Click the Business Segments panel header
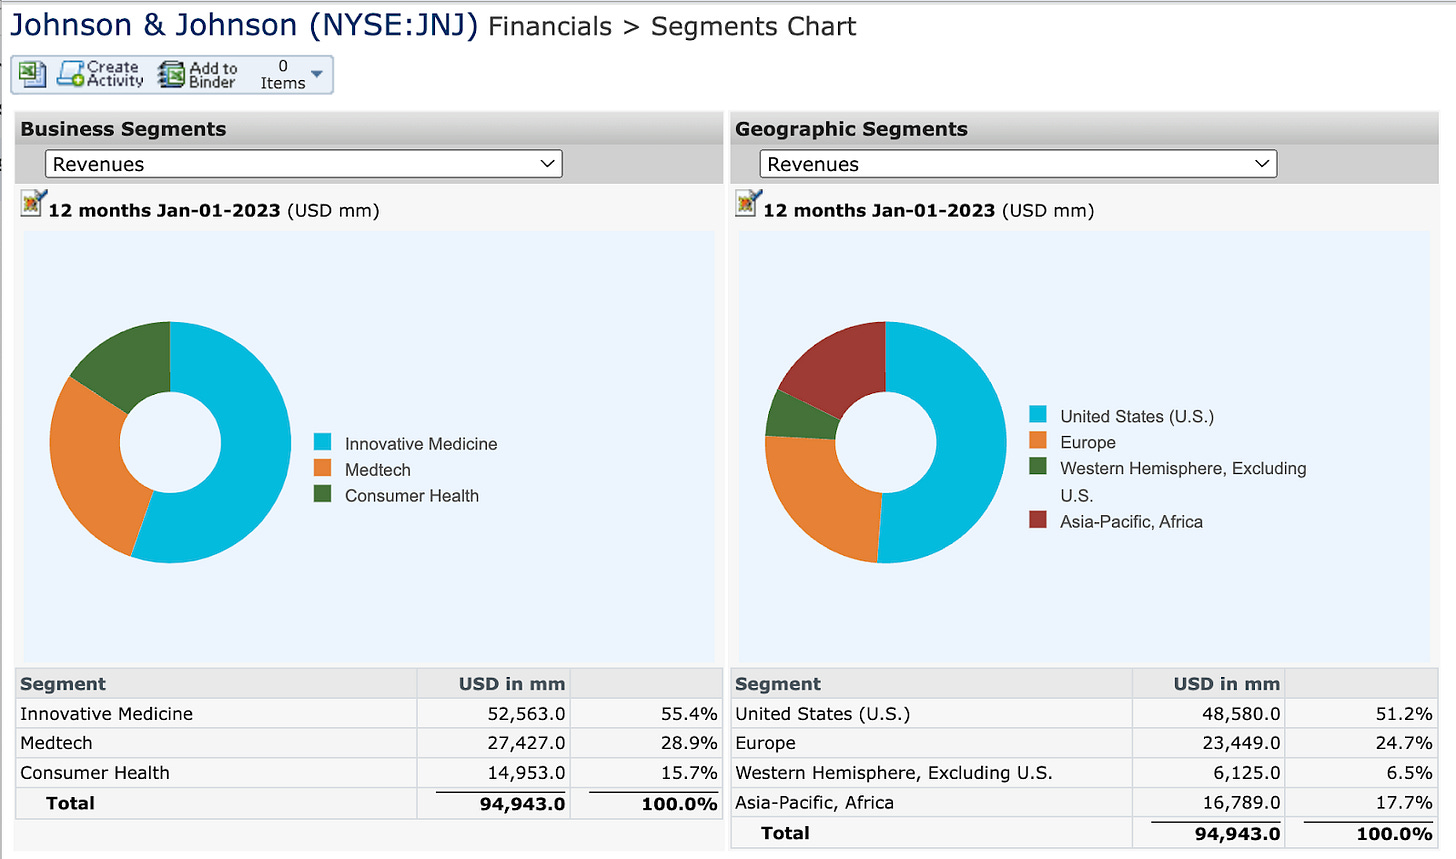The image size is (1456, 859). pyautogui.click(x=369, y=129)
